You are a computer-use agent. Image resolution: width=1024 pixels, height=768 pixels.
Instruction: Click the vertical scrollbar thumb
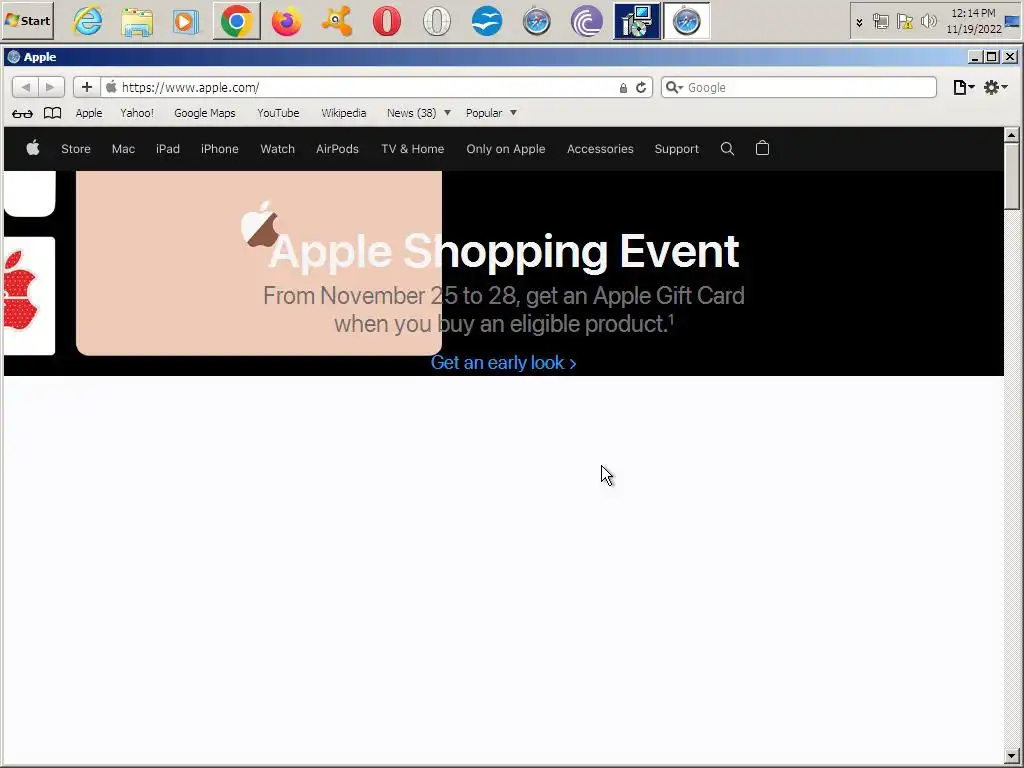pyautogui.click(x=1012, y=176)
